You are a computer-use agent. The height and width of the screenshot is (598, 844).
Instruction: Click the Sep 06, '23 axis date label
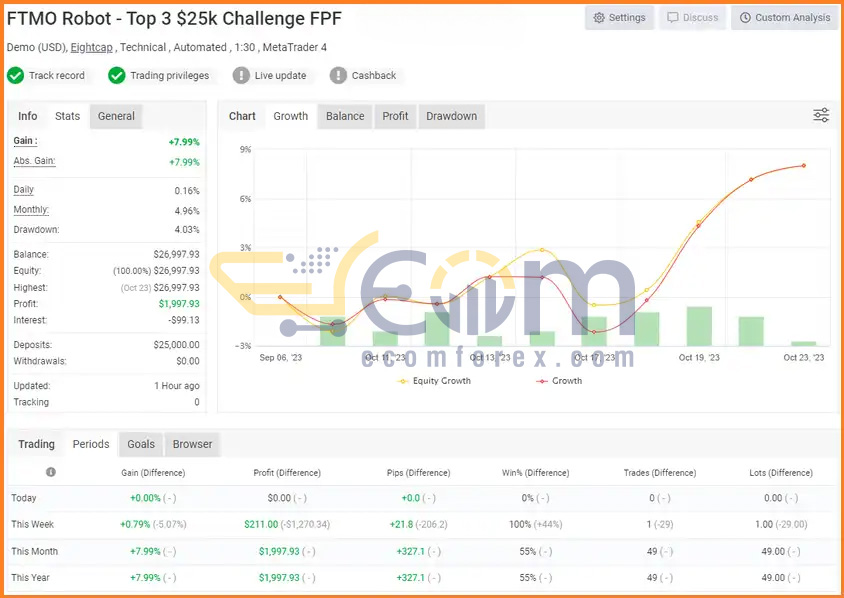(x=280, y=357)
